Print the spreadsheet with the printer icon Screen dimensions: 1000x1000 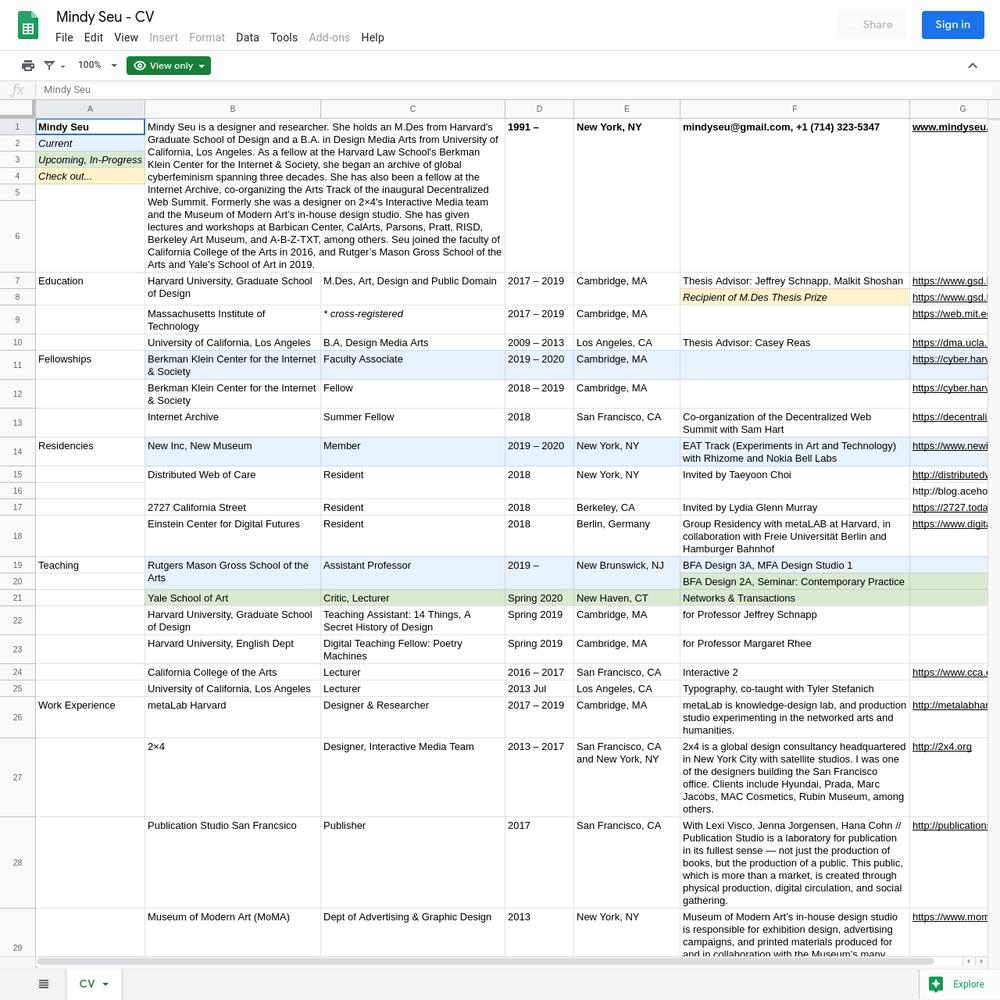point(28,66)
